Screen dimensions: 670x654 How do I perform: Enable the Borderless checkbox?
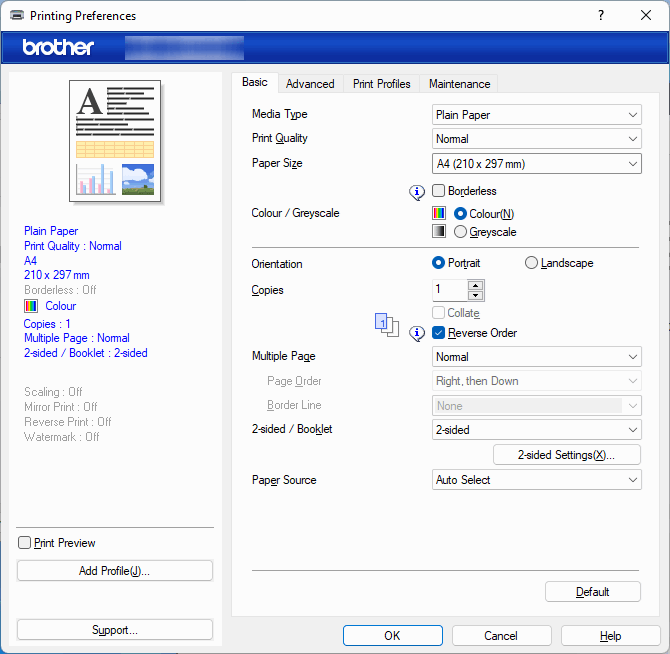439,191
